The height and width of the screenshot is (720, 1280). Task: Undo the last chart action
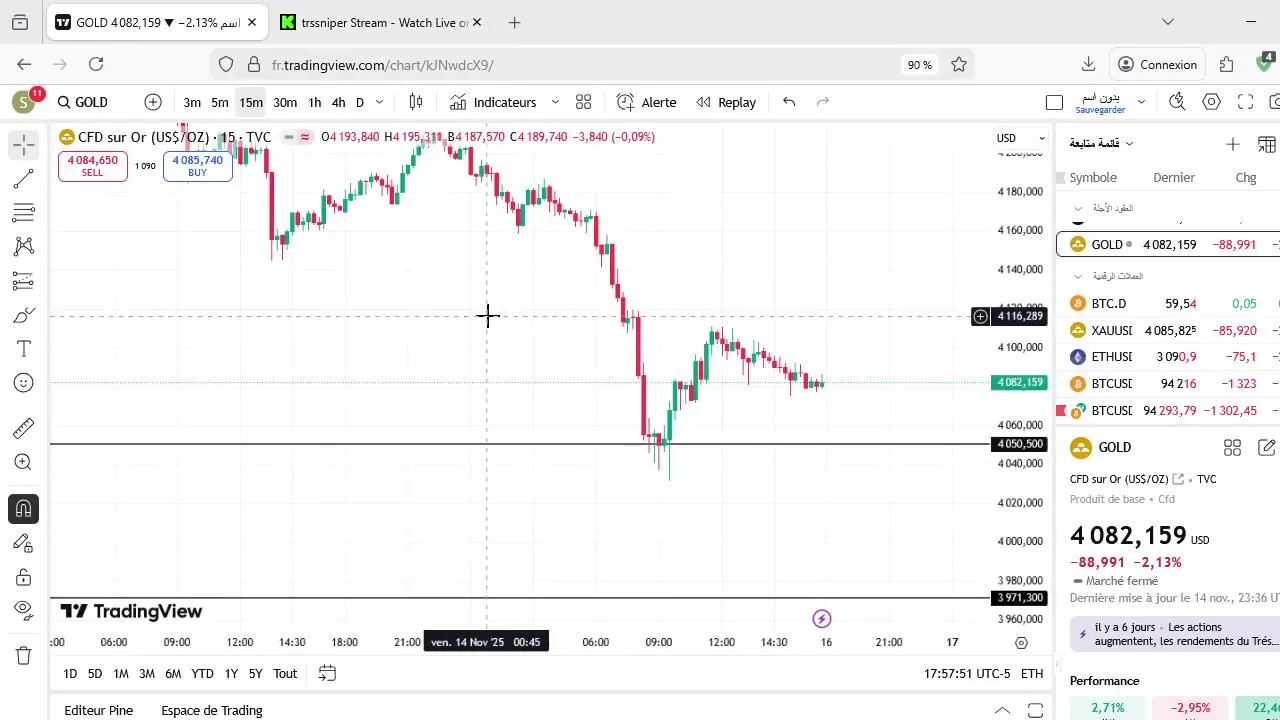pyautogui.click(x=789, y=102)
